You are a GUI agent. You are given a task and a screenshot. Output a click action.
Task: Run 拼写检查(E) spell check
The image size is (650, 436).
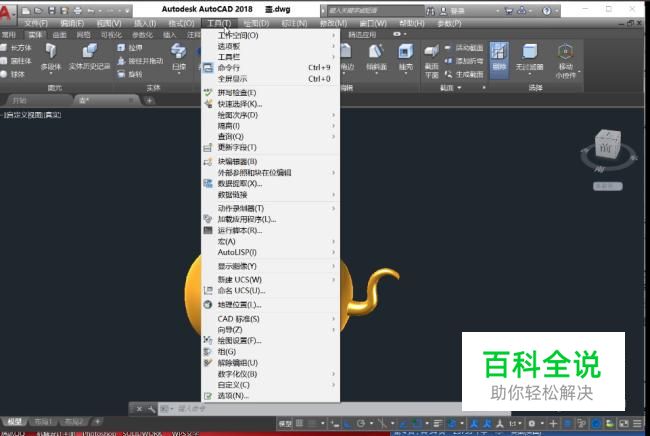(x=270, y=92)
